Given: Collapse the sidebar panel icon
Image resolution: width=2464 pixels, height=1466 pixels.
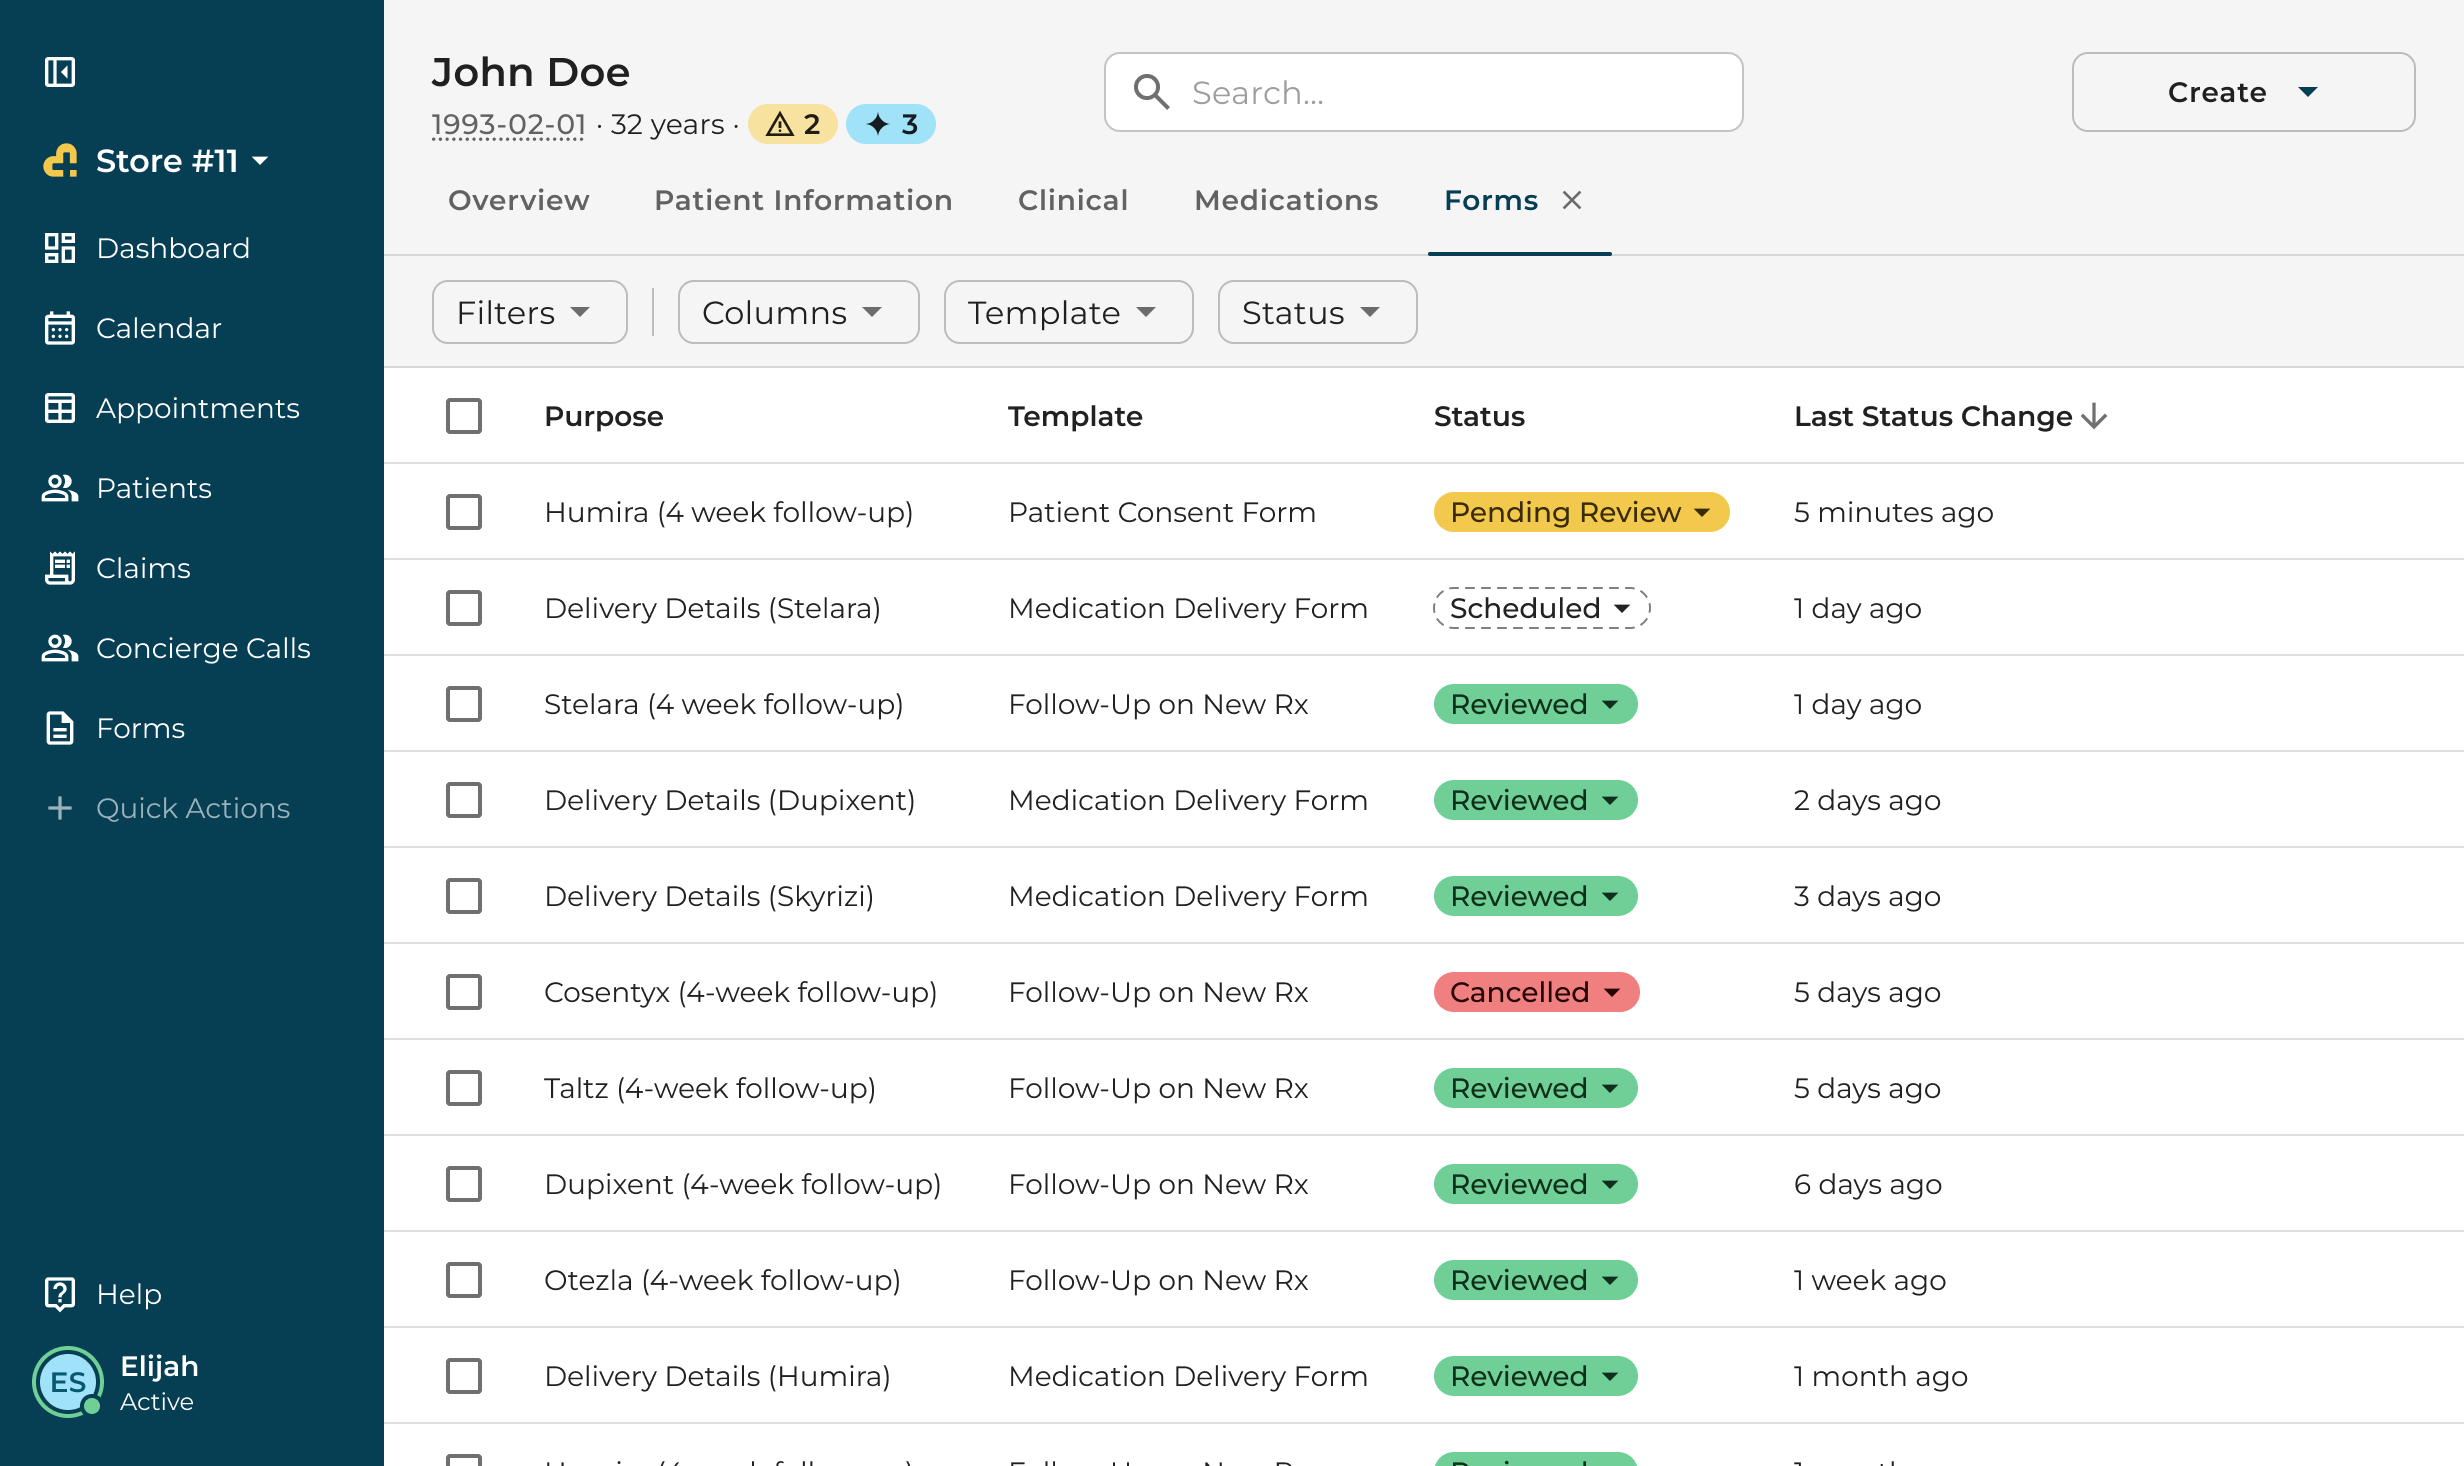Looking at the screenshot, I should tap(60, 72).
